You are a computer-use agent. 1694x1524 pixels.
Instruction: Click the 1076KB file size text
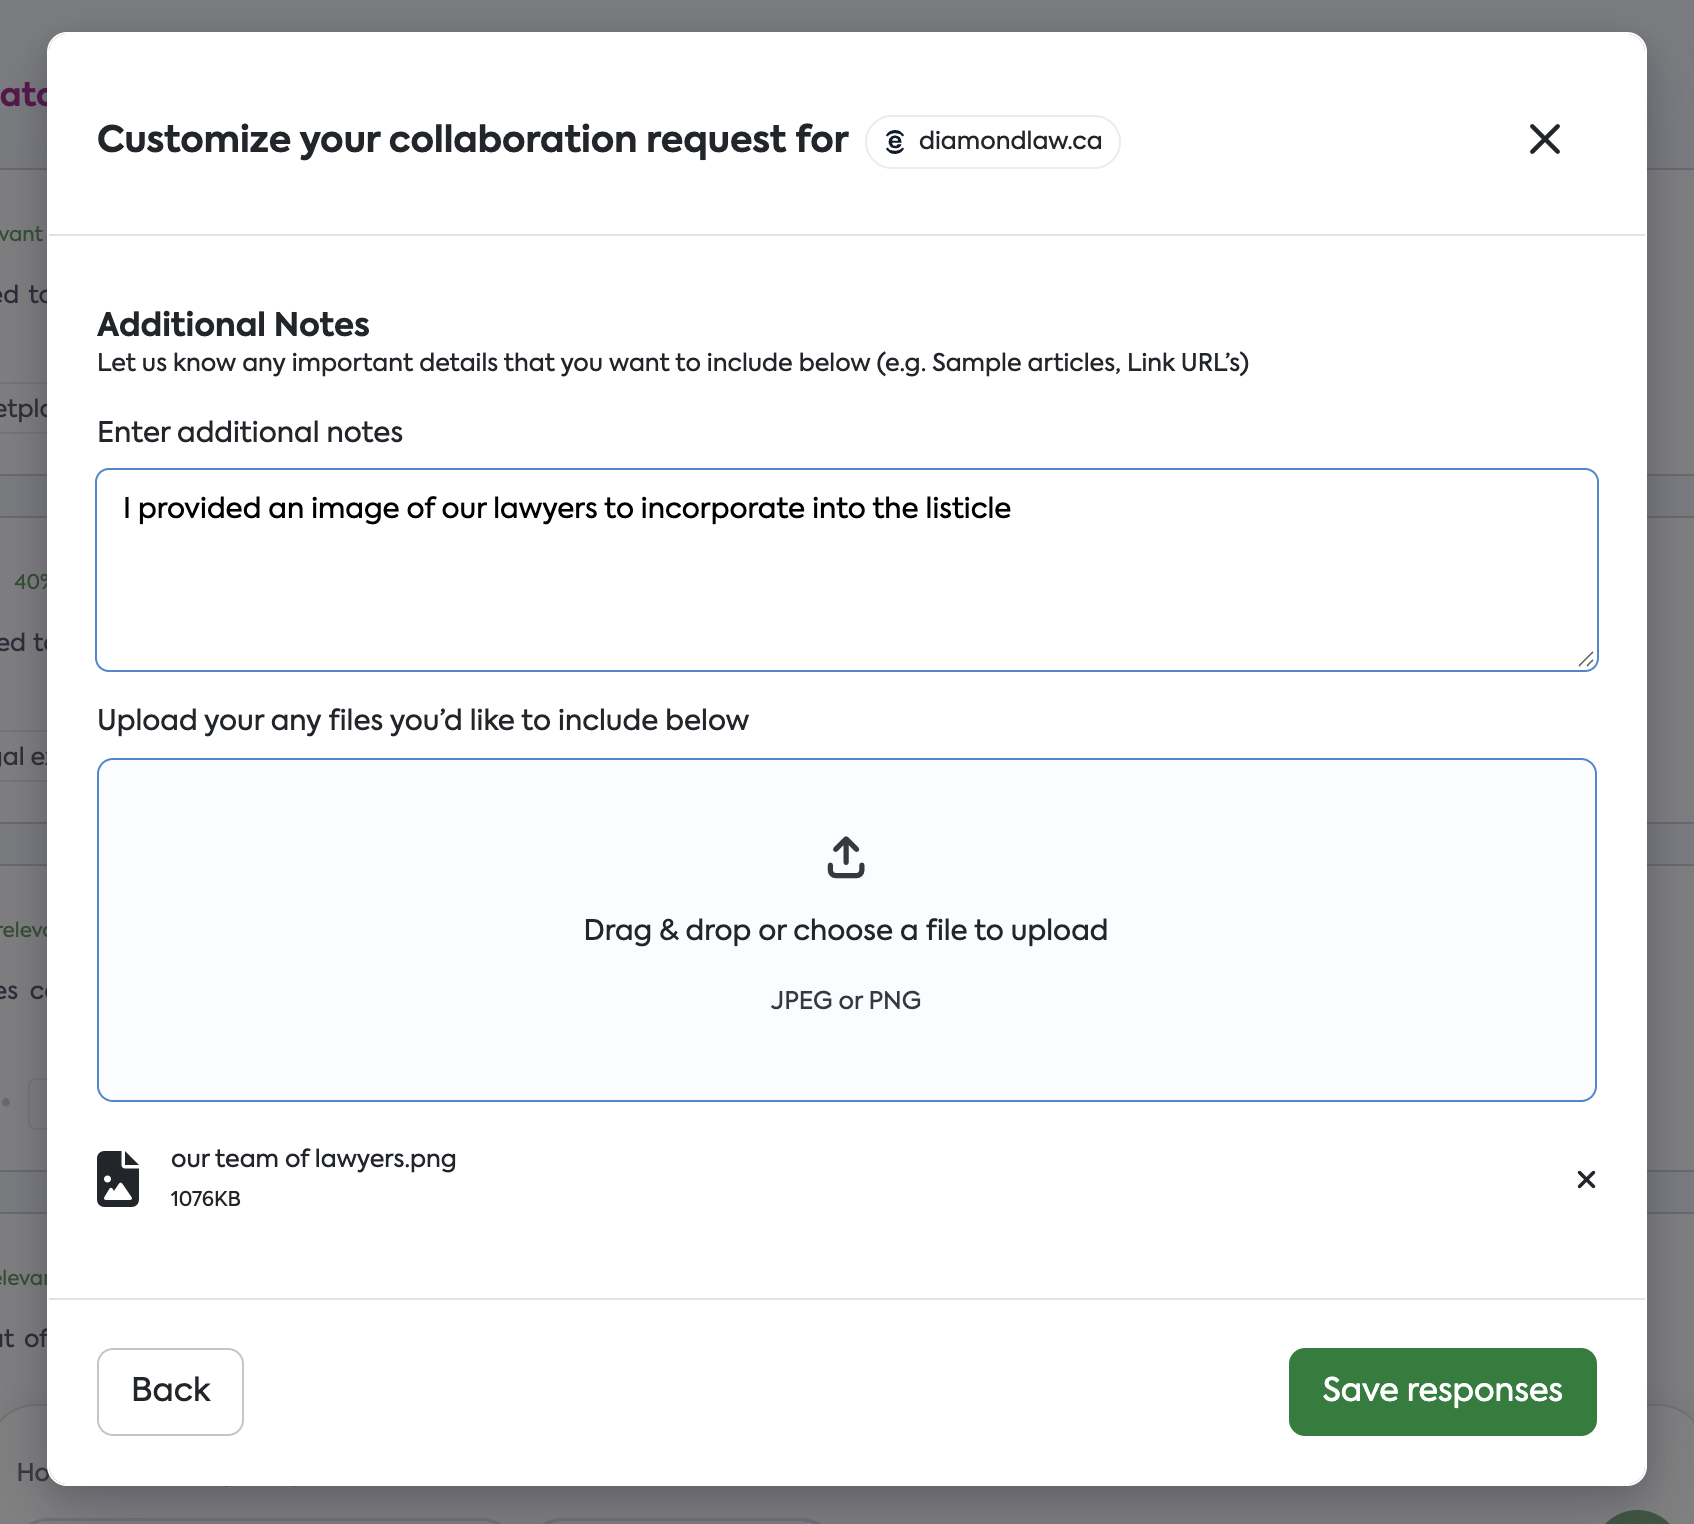pyautogui.click(x=205, y=1199)
